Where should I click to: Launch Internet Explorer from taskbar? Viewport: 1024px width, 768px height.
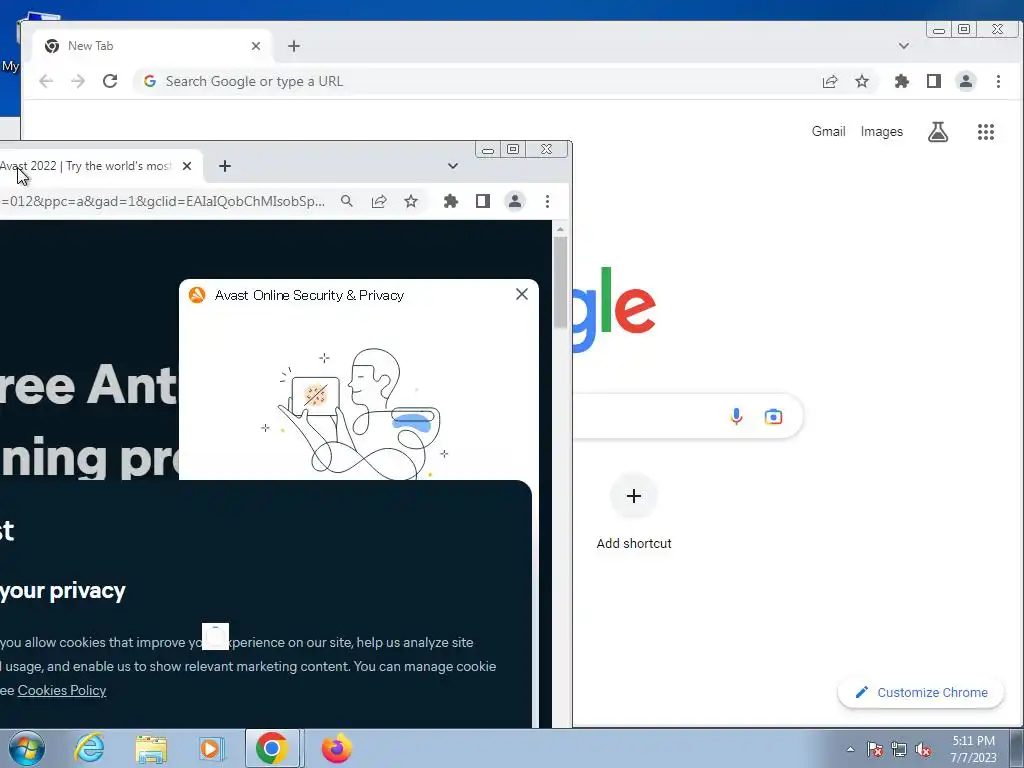coord(89,748)
